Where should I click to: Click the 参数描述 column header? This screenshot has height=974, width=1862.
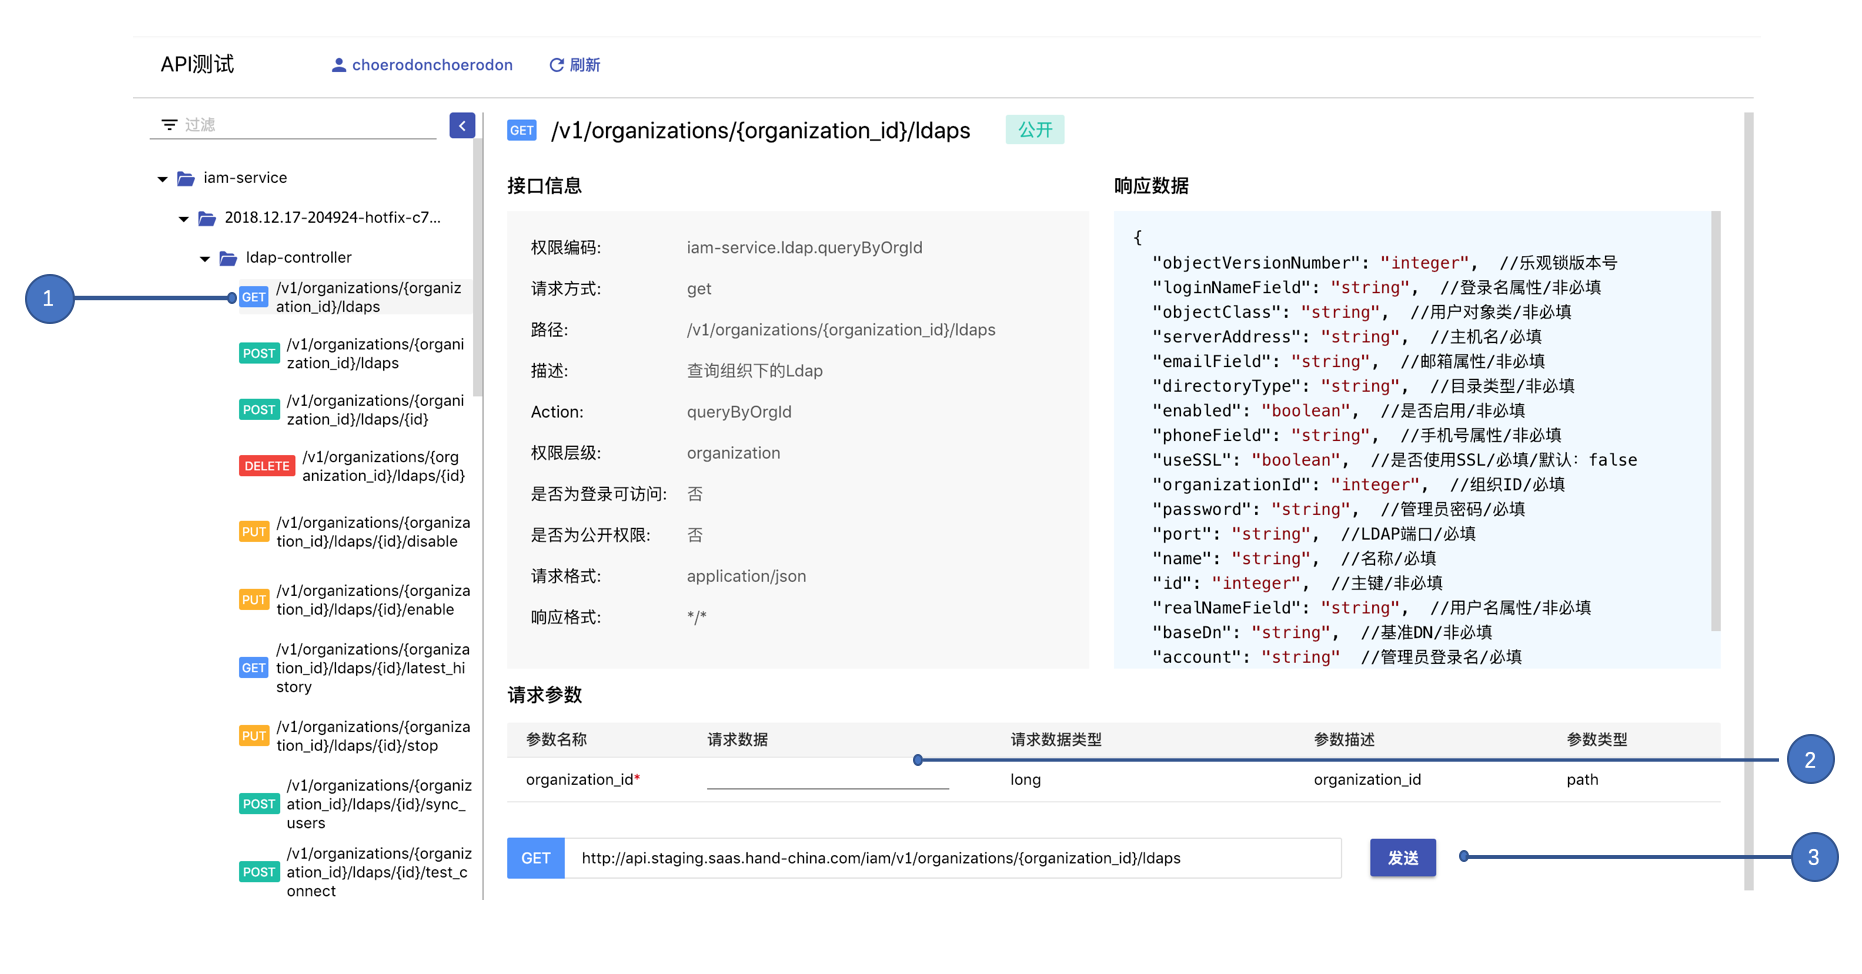1344,740
